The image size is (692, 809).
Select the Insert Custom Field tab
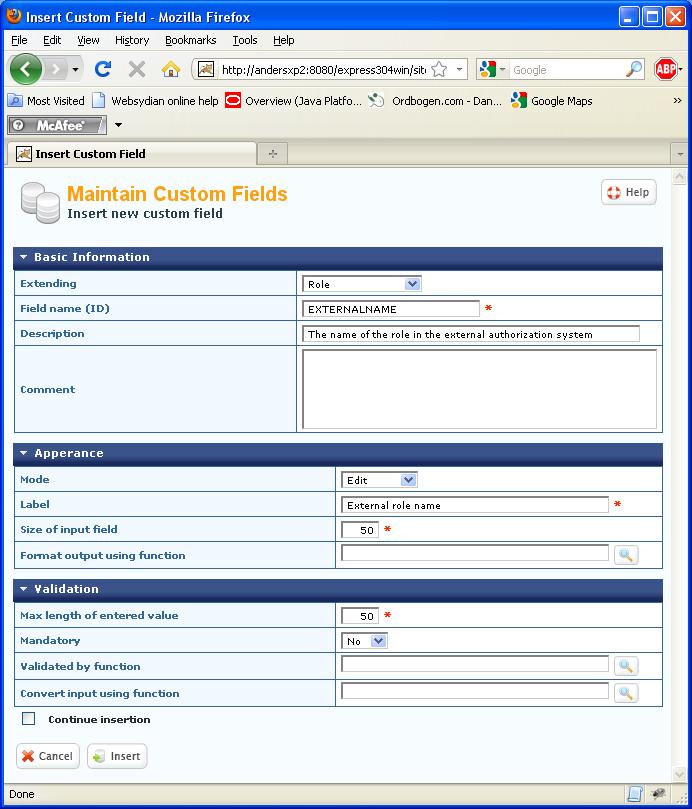click(x=131, y=154)
